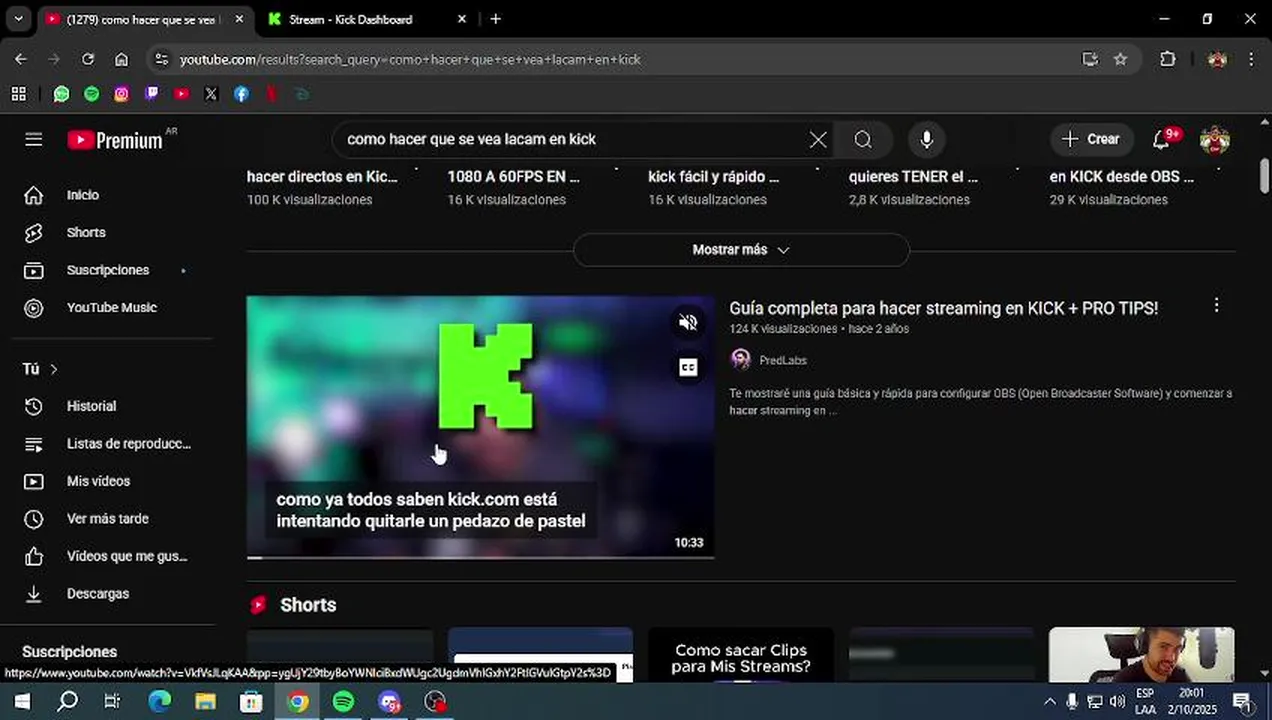Clear the search box with the X
The height and width of the screenshot is (720, 1272).
point(818,139)
